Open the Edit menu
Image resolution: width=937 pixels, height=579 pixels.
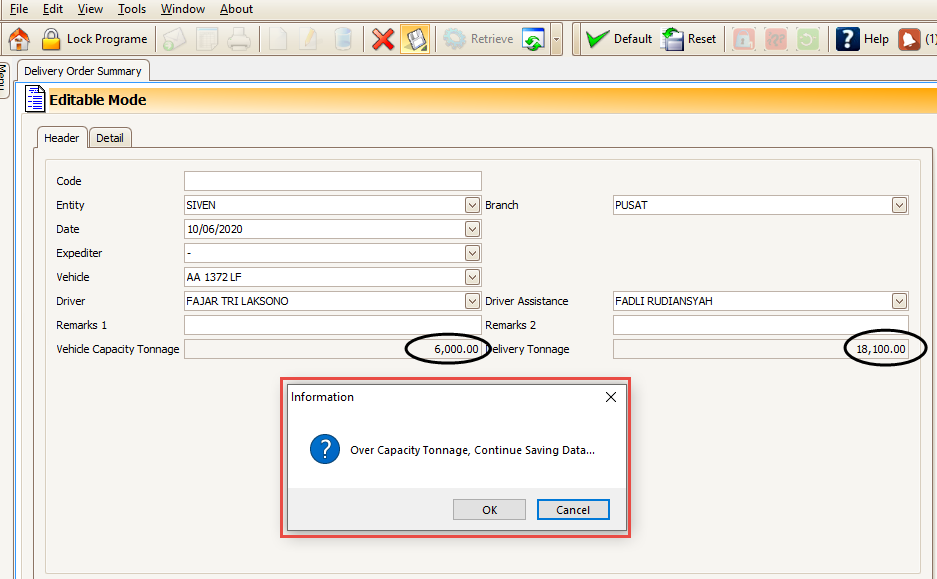pyautogui.click(x=53, y=9)
